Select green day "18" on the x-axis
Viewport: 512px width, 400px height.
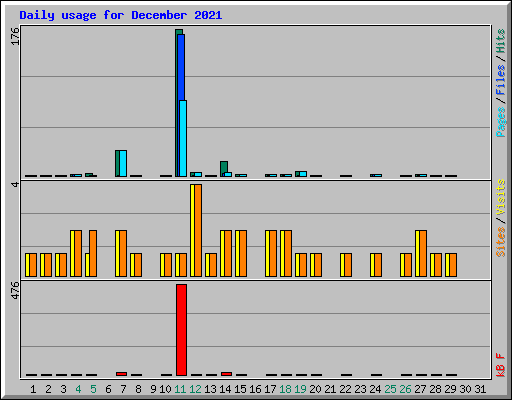pos(285,389)
